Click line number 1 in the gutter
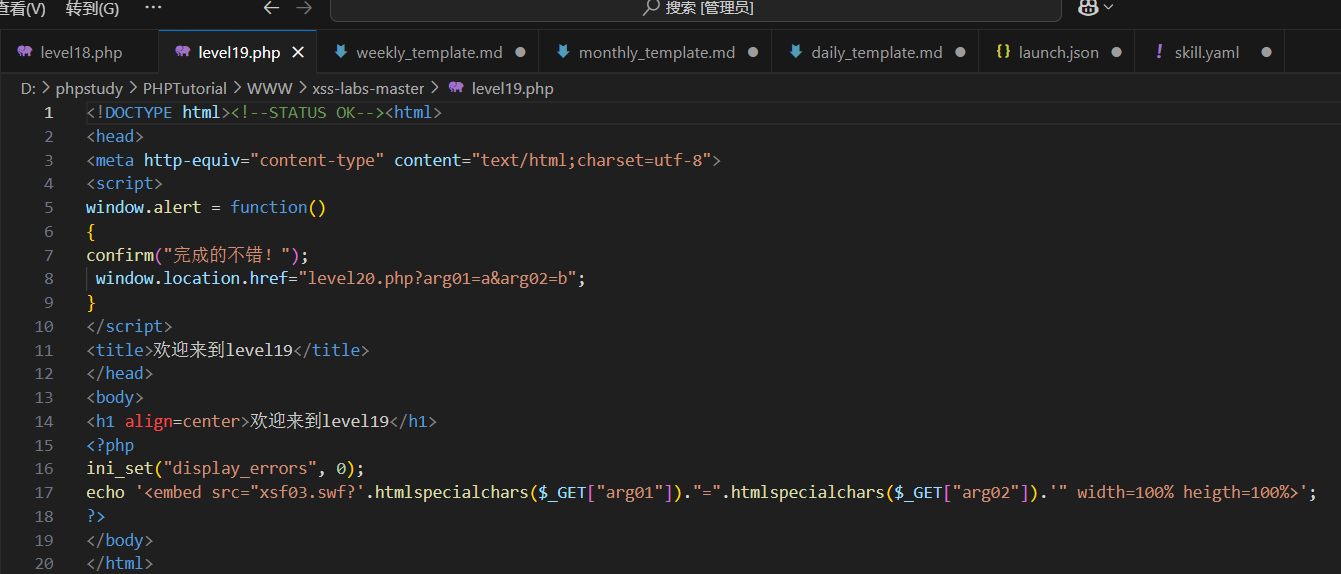 48,112
